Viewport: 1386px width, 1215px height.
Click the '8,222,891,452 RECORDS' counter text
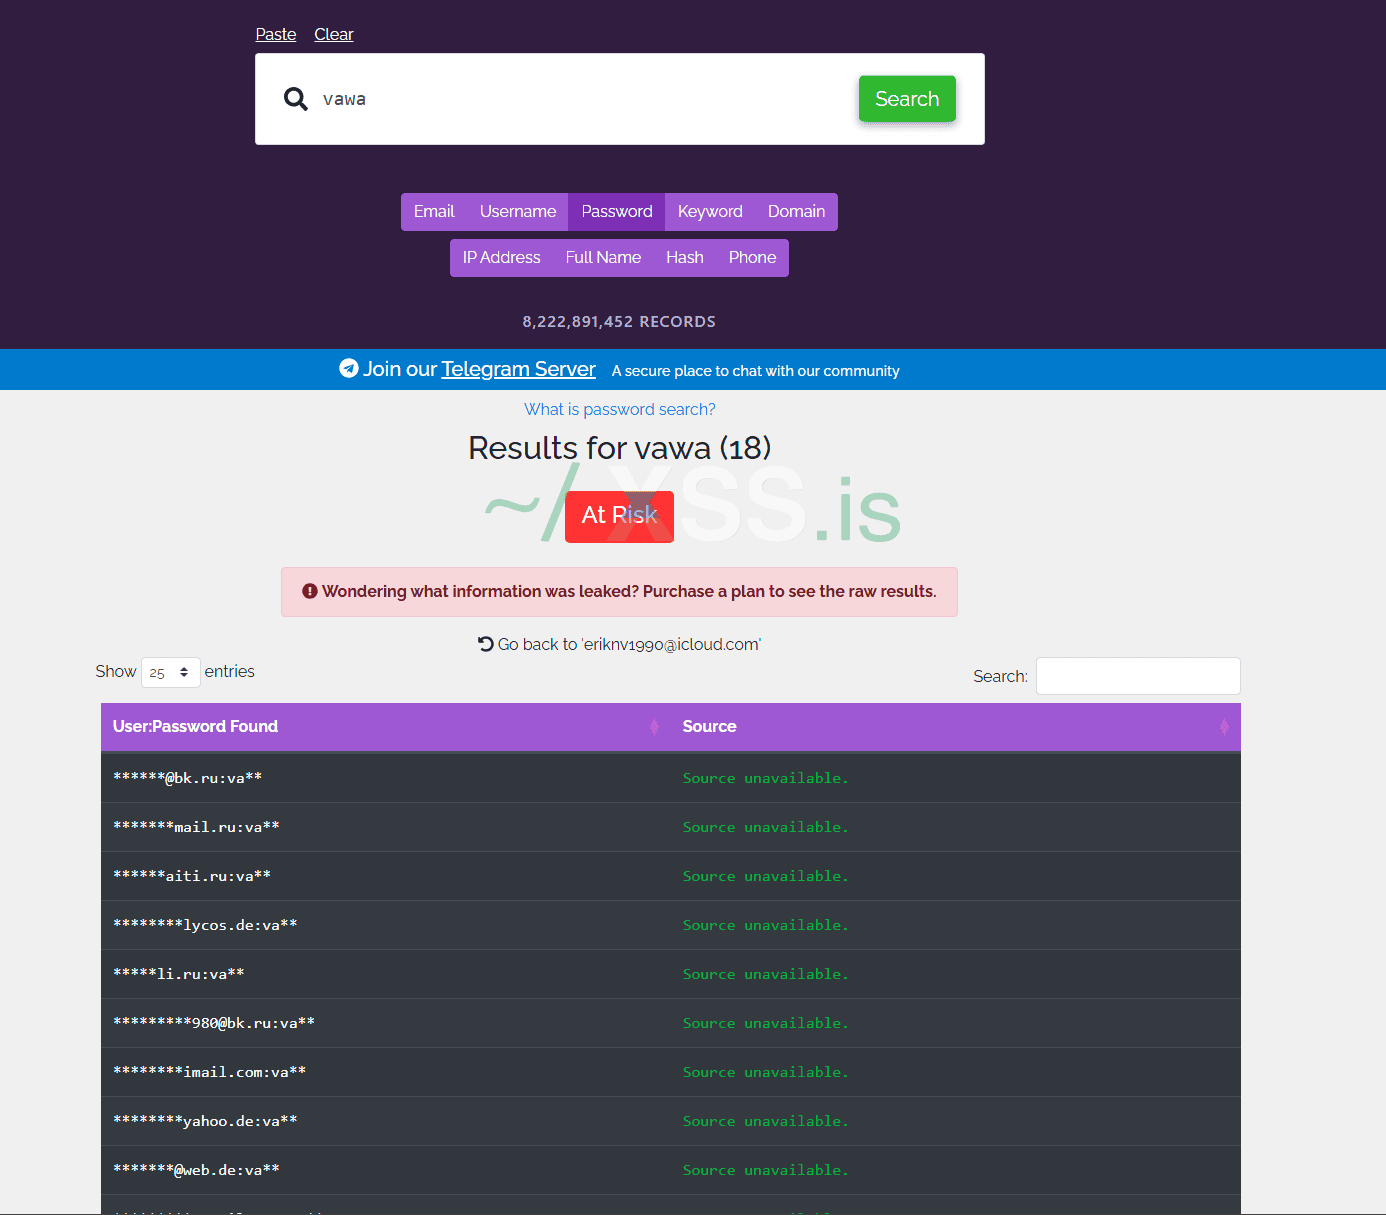[x=619, y=322]
